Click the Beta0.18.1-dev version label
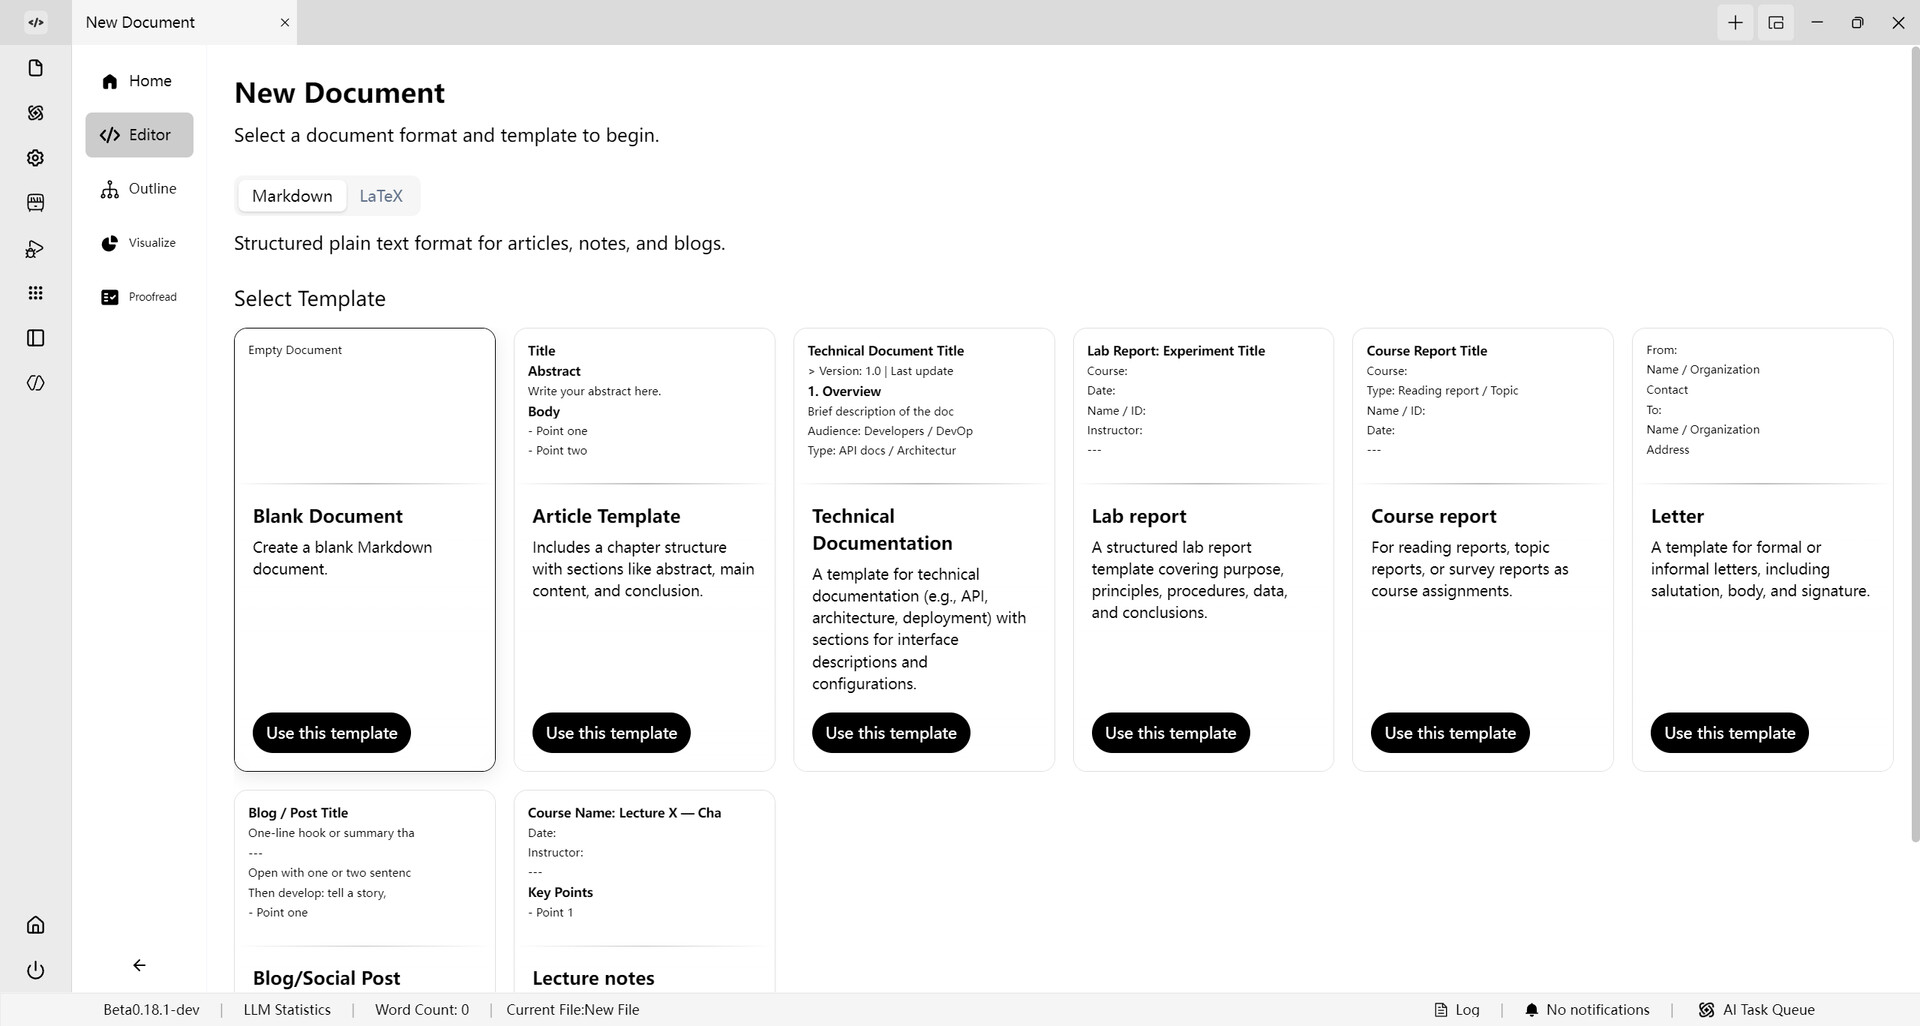Image resolution: width=1920 pixels, height=1026 pixels. (x=152, y=1010)
